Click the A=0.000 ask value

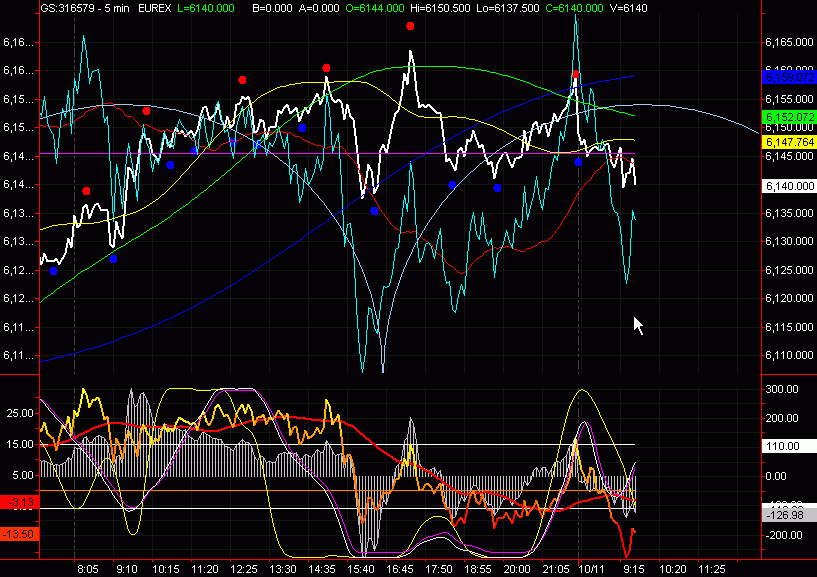pyautogui.click(x=320, y=8)
